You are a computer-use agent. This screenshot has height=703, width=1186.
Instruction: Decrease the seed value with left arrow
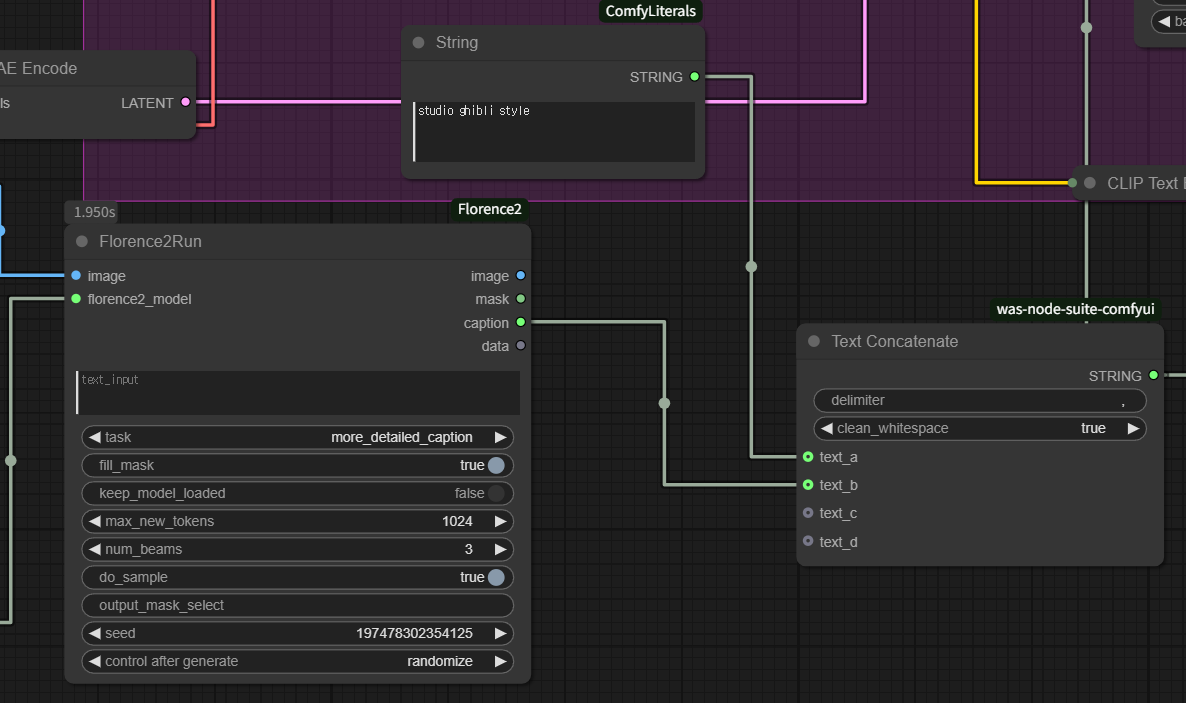coord(95,633)
